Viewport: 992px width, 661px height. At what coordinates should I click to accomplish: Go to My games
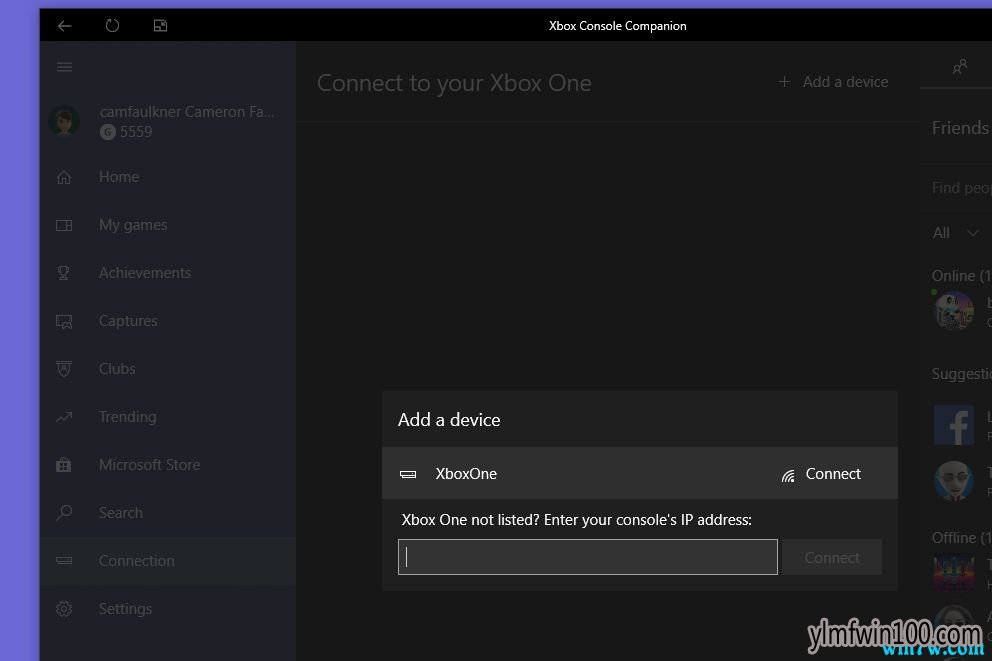(x=168, y=225)
